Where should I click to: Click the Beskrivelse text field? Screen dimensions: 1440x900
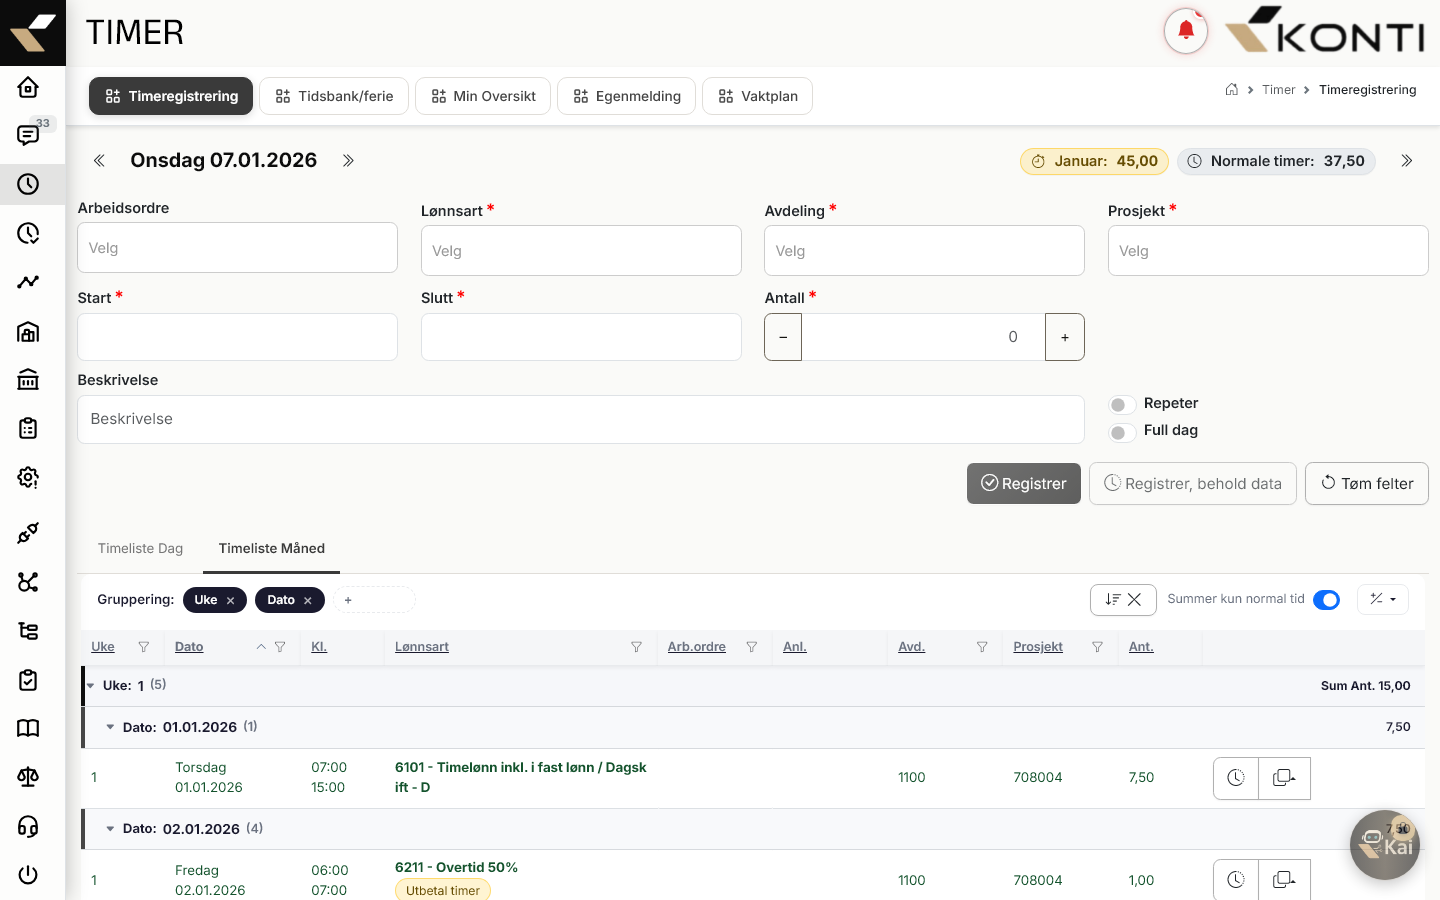[581, 420]
